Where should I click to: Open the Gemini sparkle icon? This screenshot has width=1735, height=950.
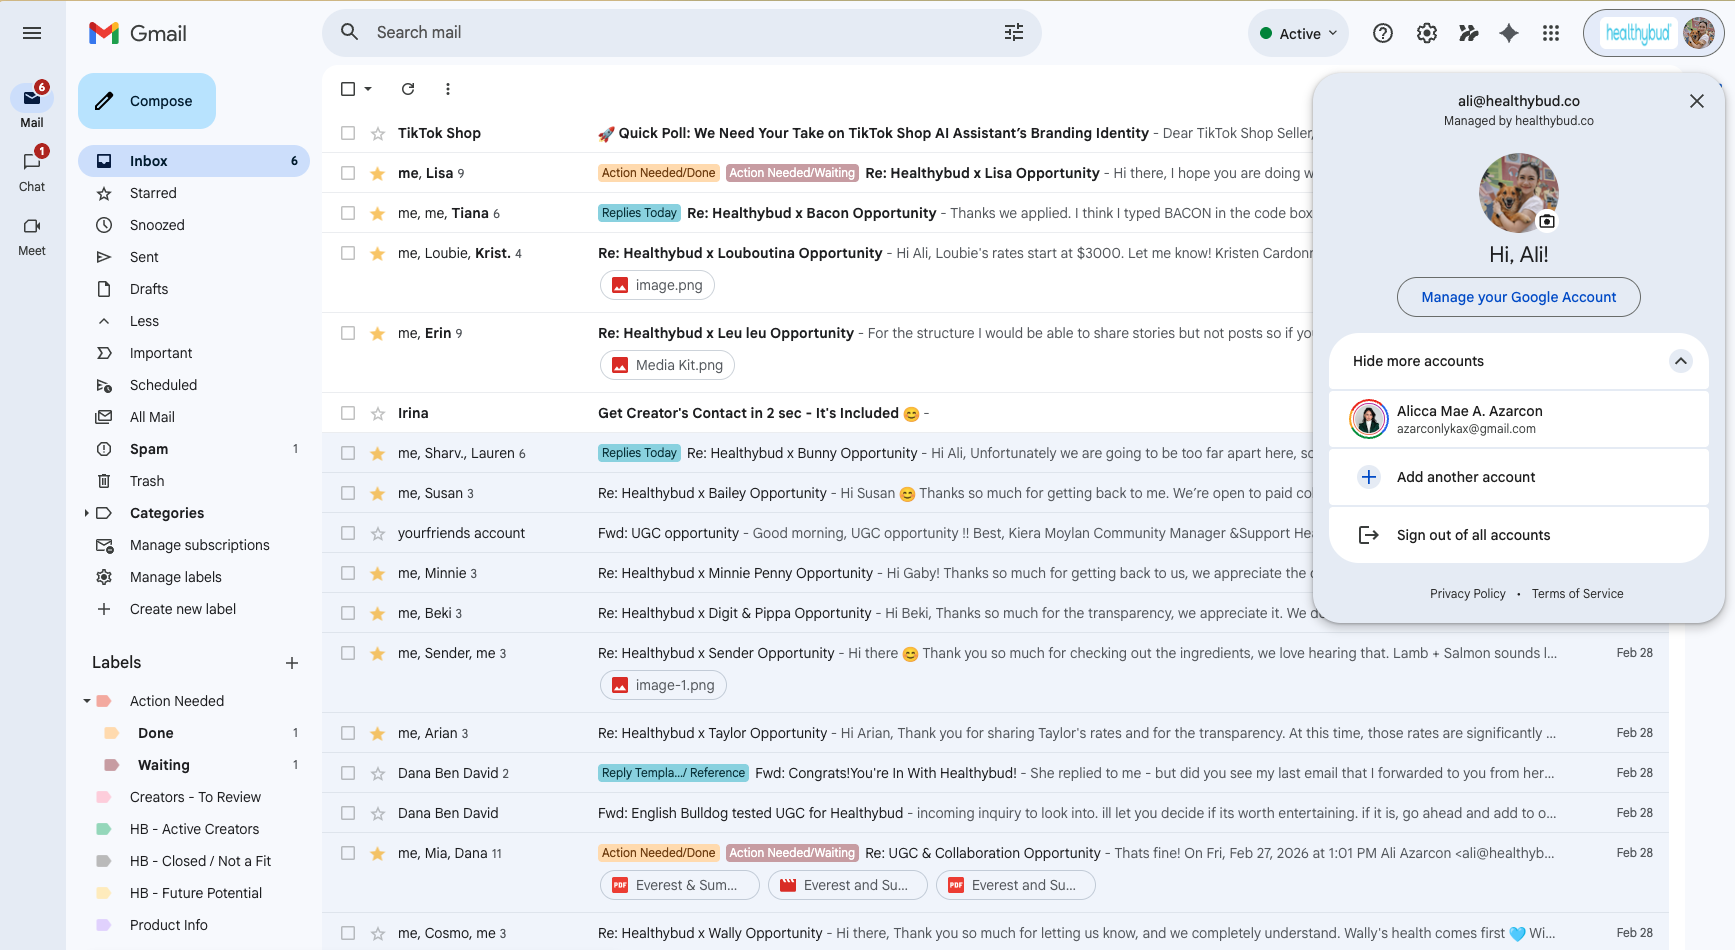[1509, 33]
